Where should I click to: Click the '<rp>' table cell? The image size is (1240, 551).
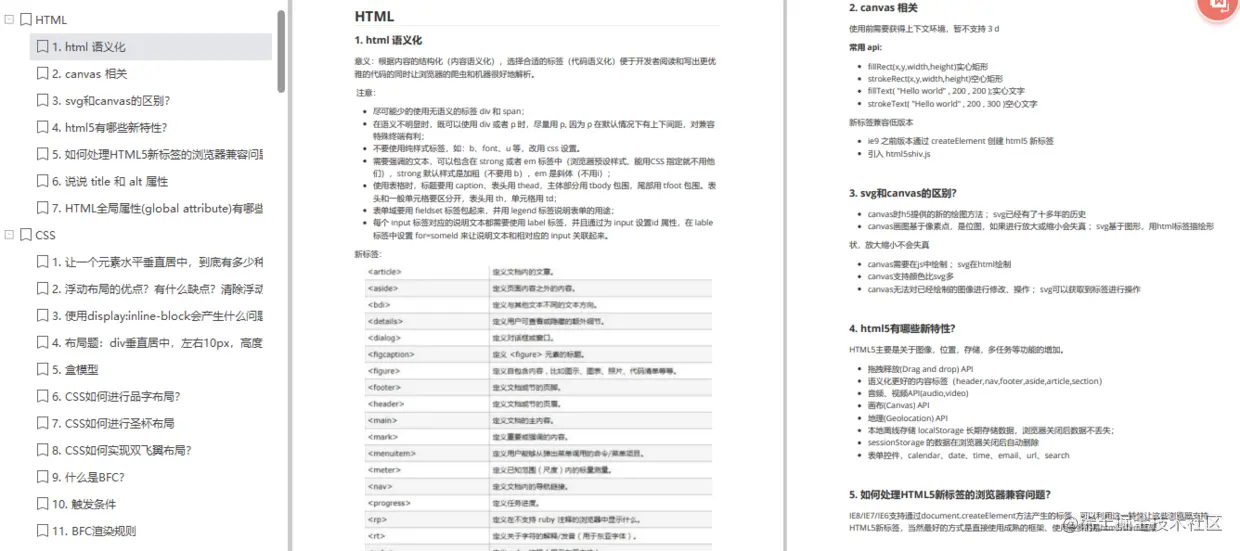click(426, 519)
